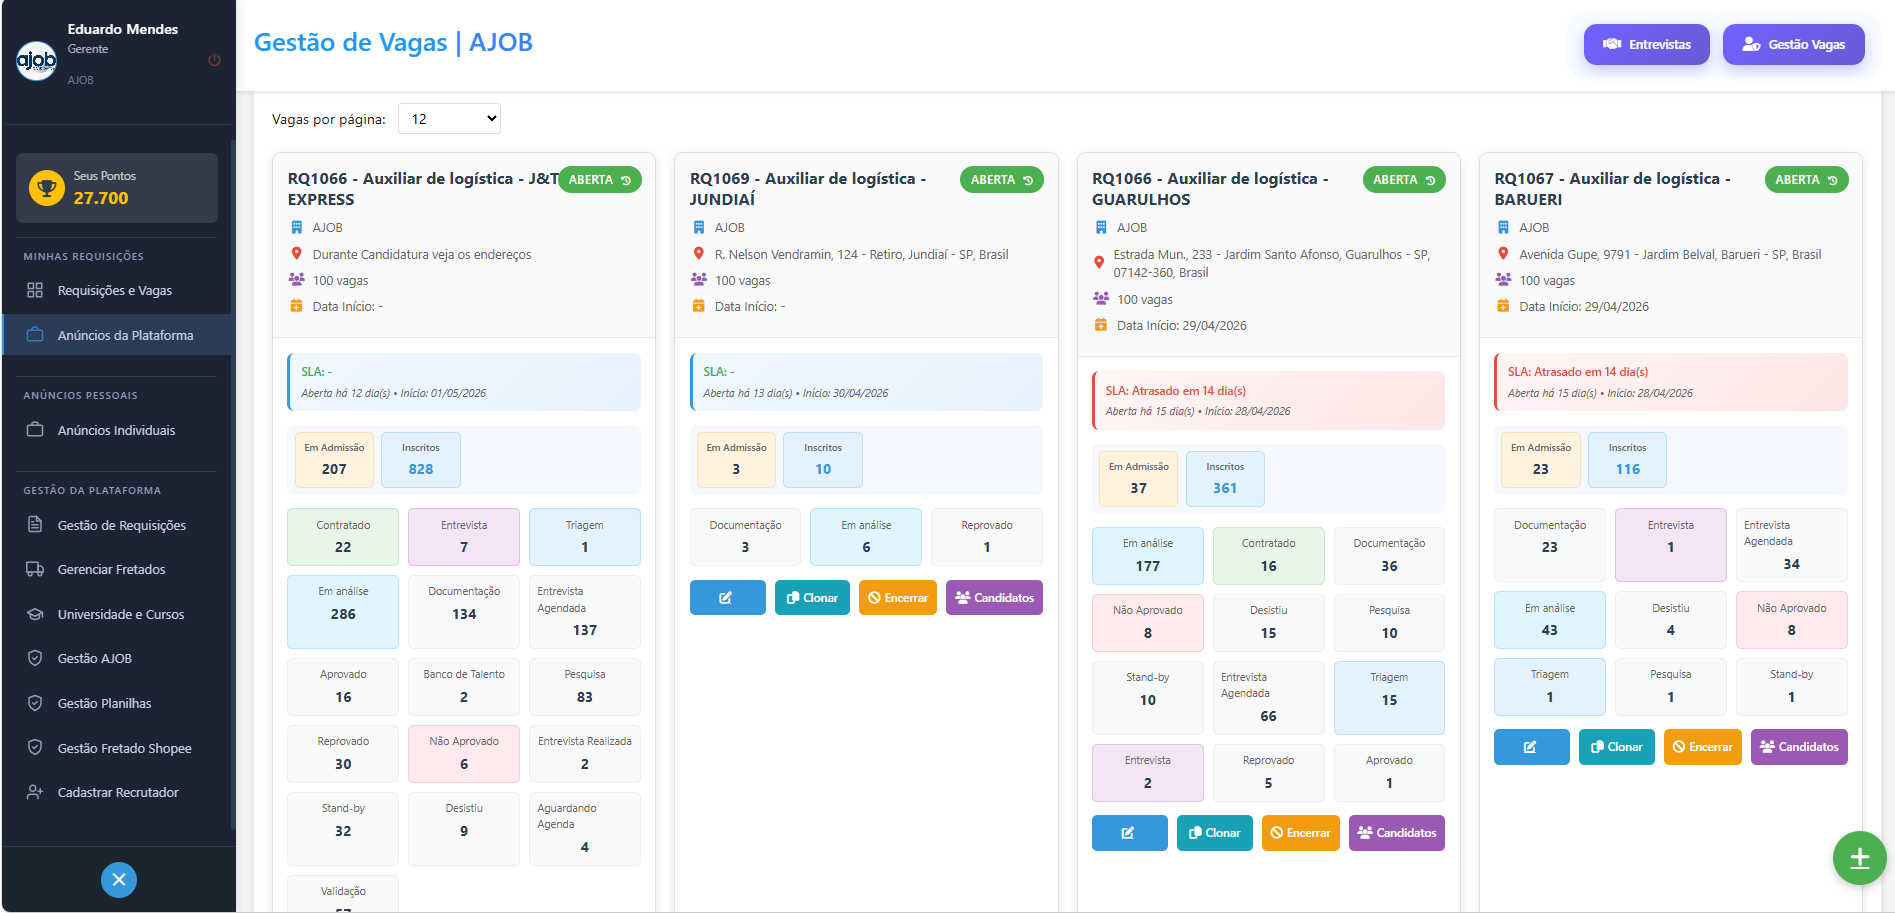
Task: Click Em análise 43 tile on BARUERI
Action: click(1550, 620)
